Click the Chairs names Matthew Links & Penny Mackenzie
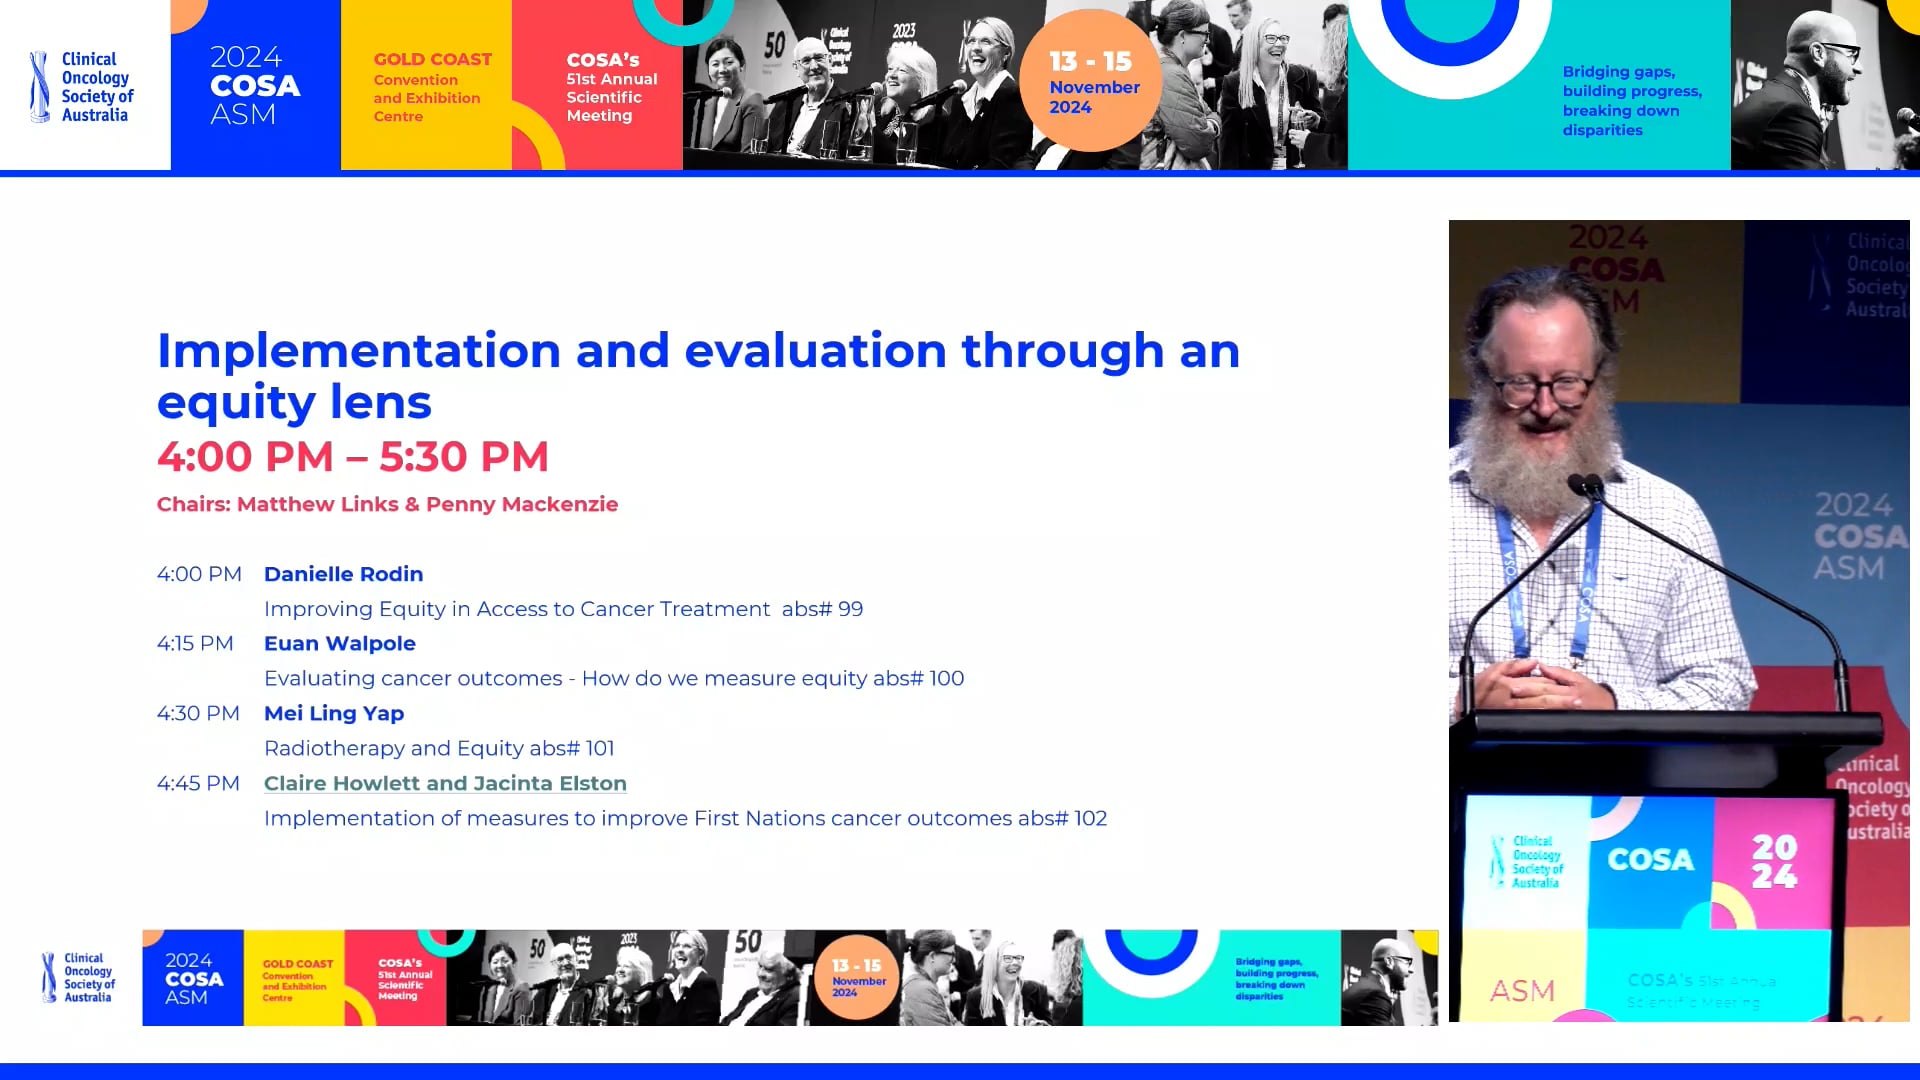The height and width of the screenshot is (1080, 1920). [x=387, y=504]
